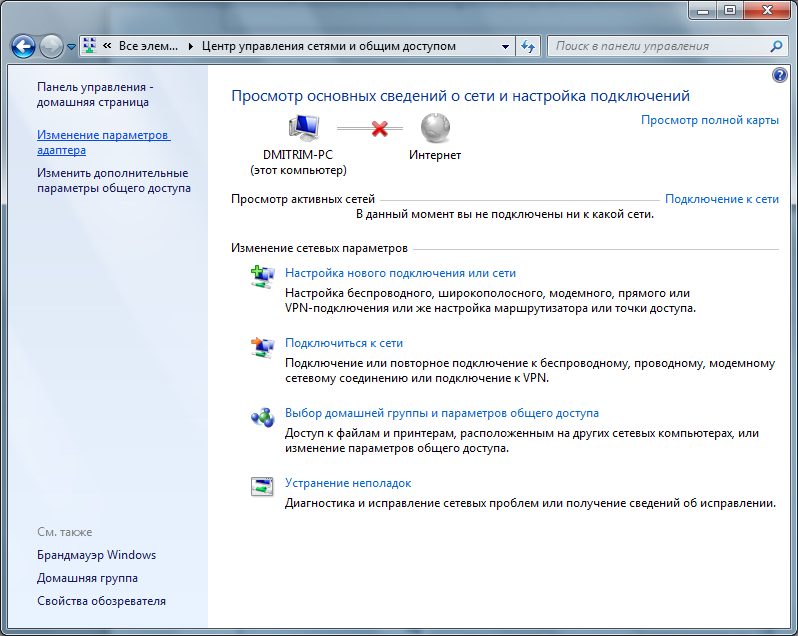The height and width of the screenshot is (636, 798).
Task: Open the address bar history dropdown
Action: pos(505,46)
